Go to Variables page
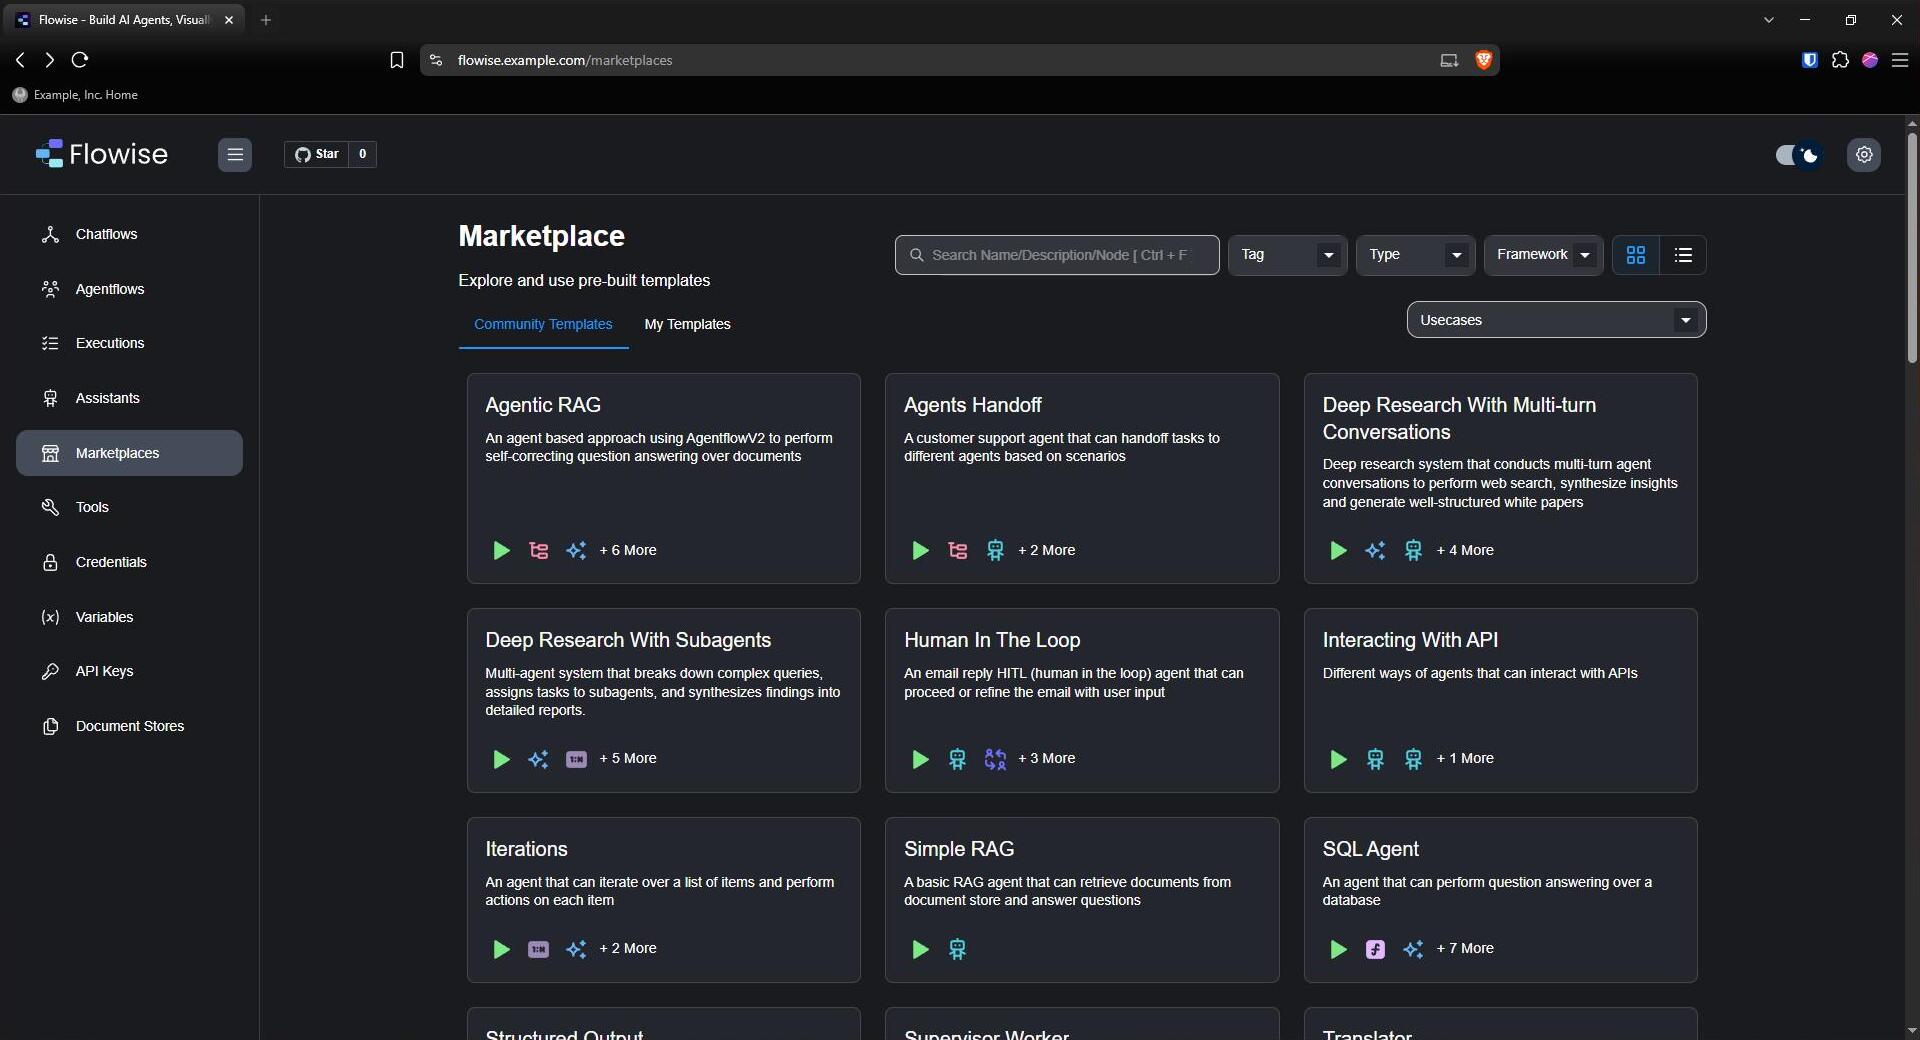 point(129,617)
